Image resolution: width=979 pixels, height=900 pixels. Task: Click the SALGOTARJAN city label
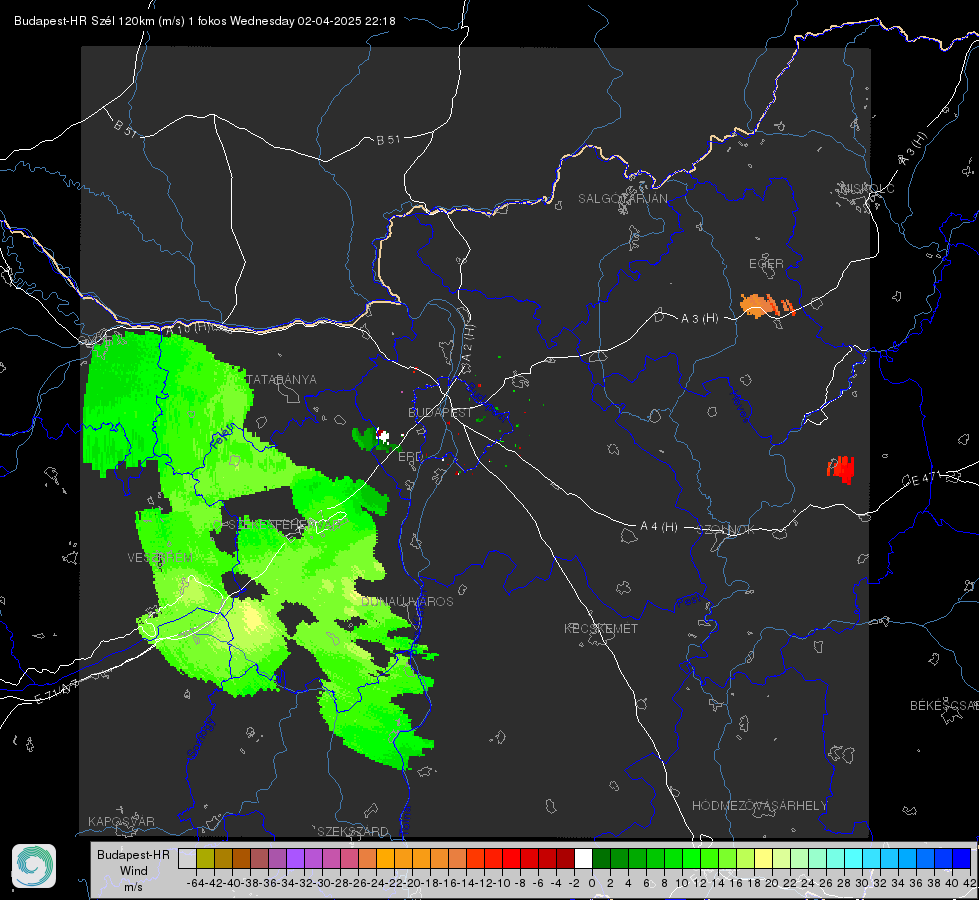(x=622, y=199)
